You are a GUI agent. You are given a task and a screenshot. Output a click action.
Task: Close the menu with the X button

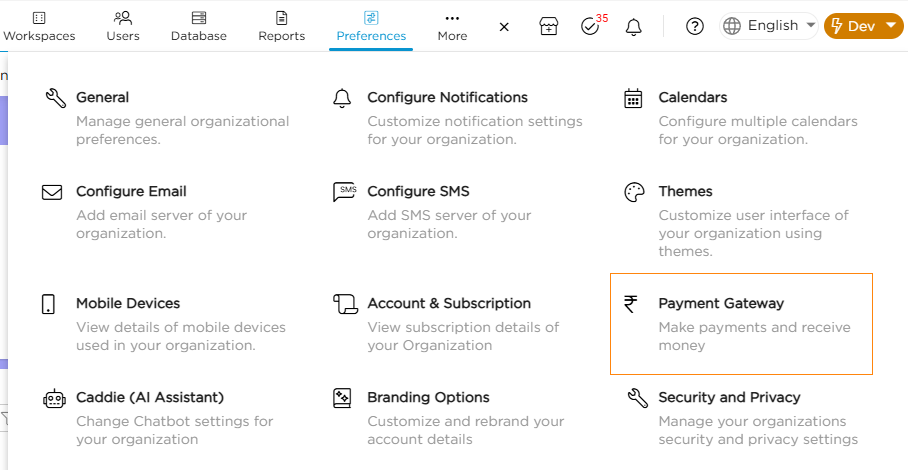tap(504, 26)
